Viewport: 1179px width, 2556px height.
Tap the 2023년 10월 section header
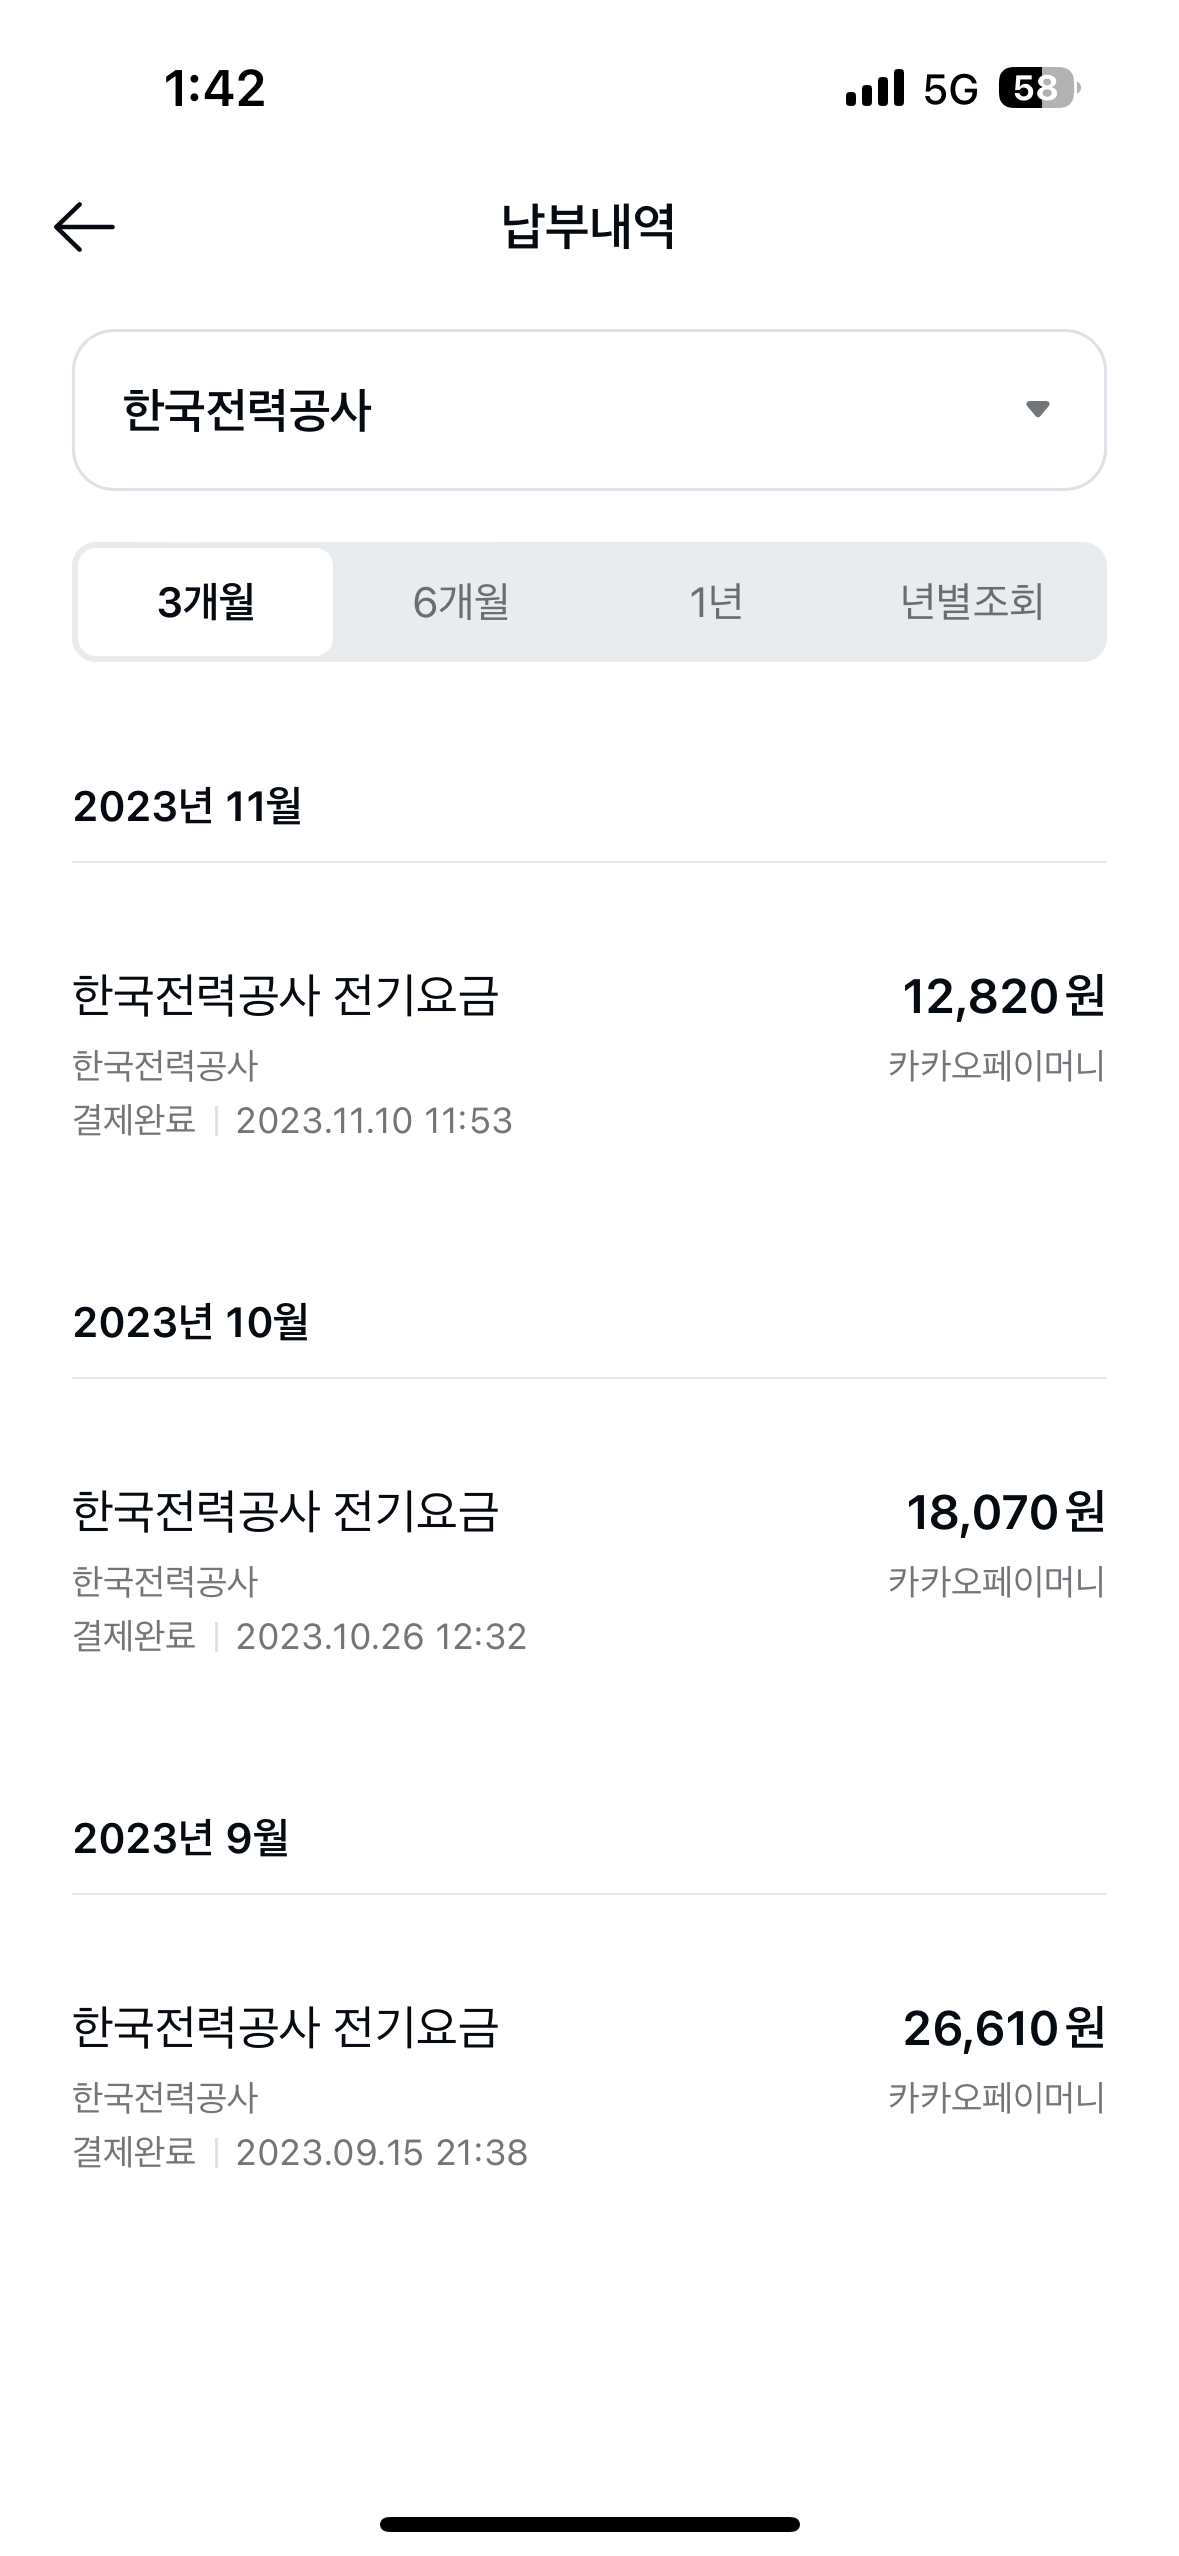190,1322
